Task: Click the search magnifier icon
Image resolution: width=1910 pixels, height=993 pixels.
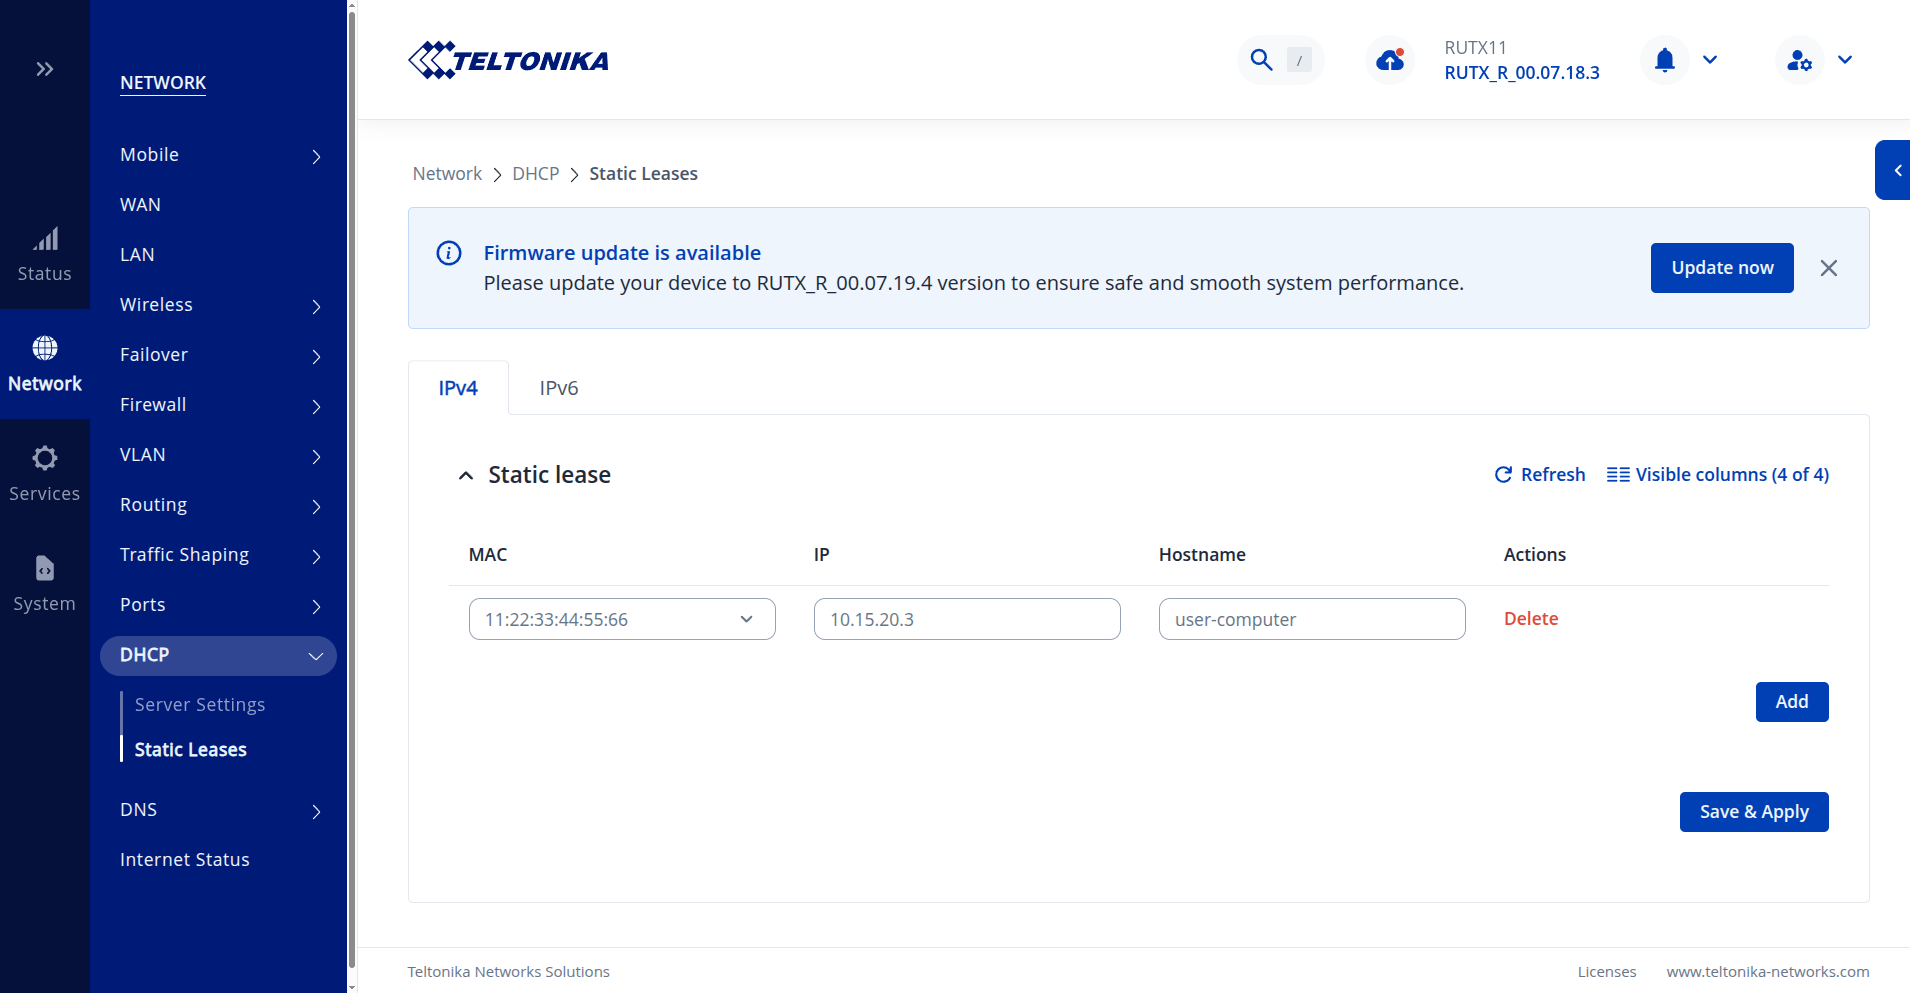Action: 1259,60
